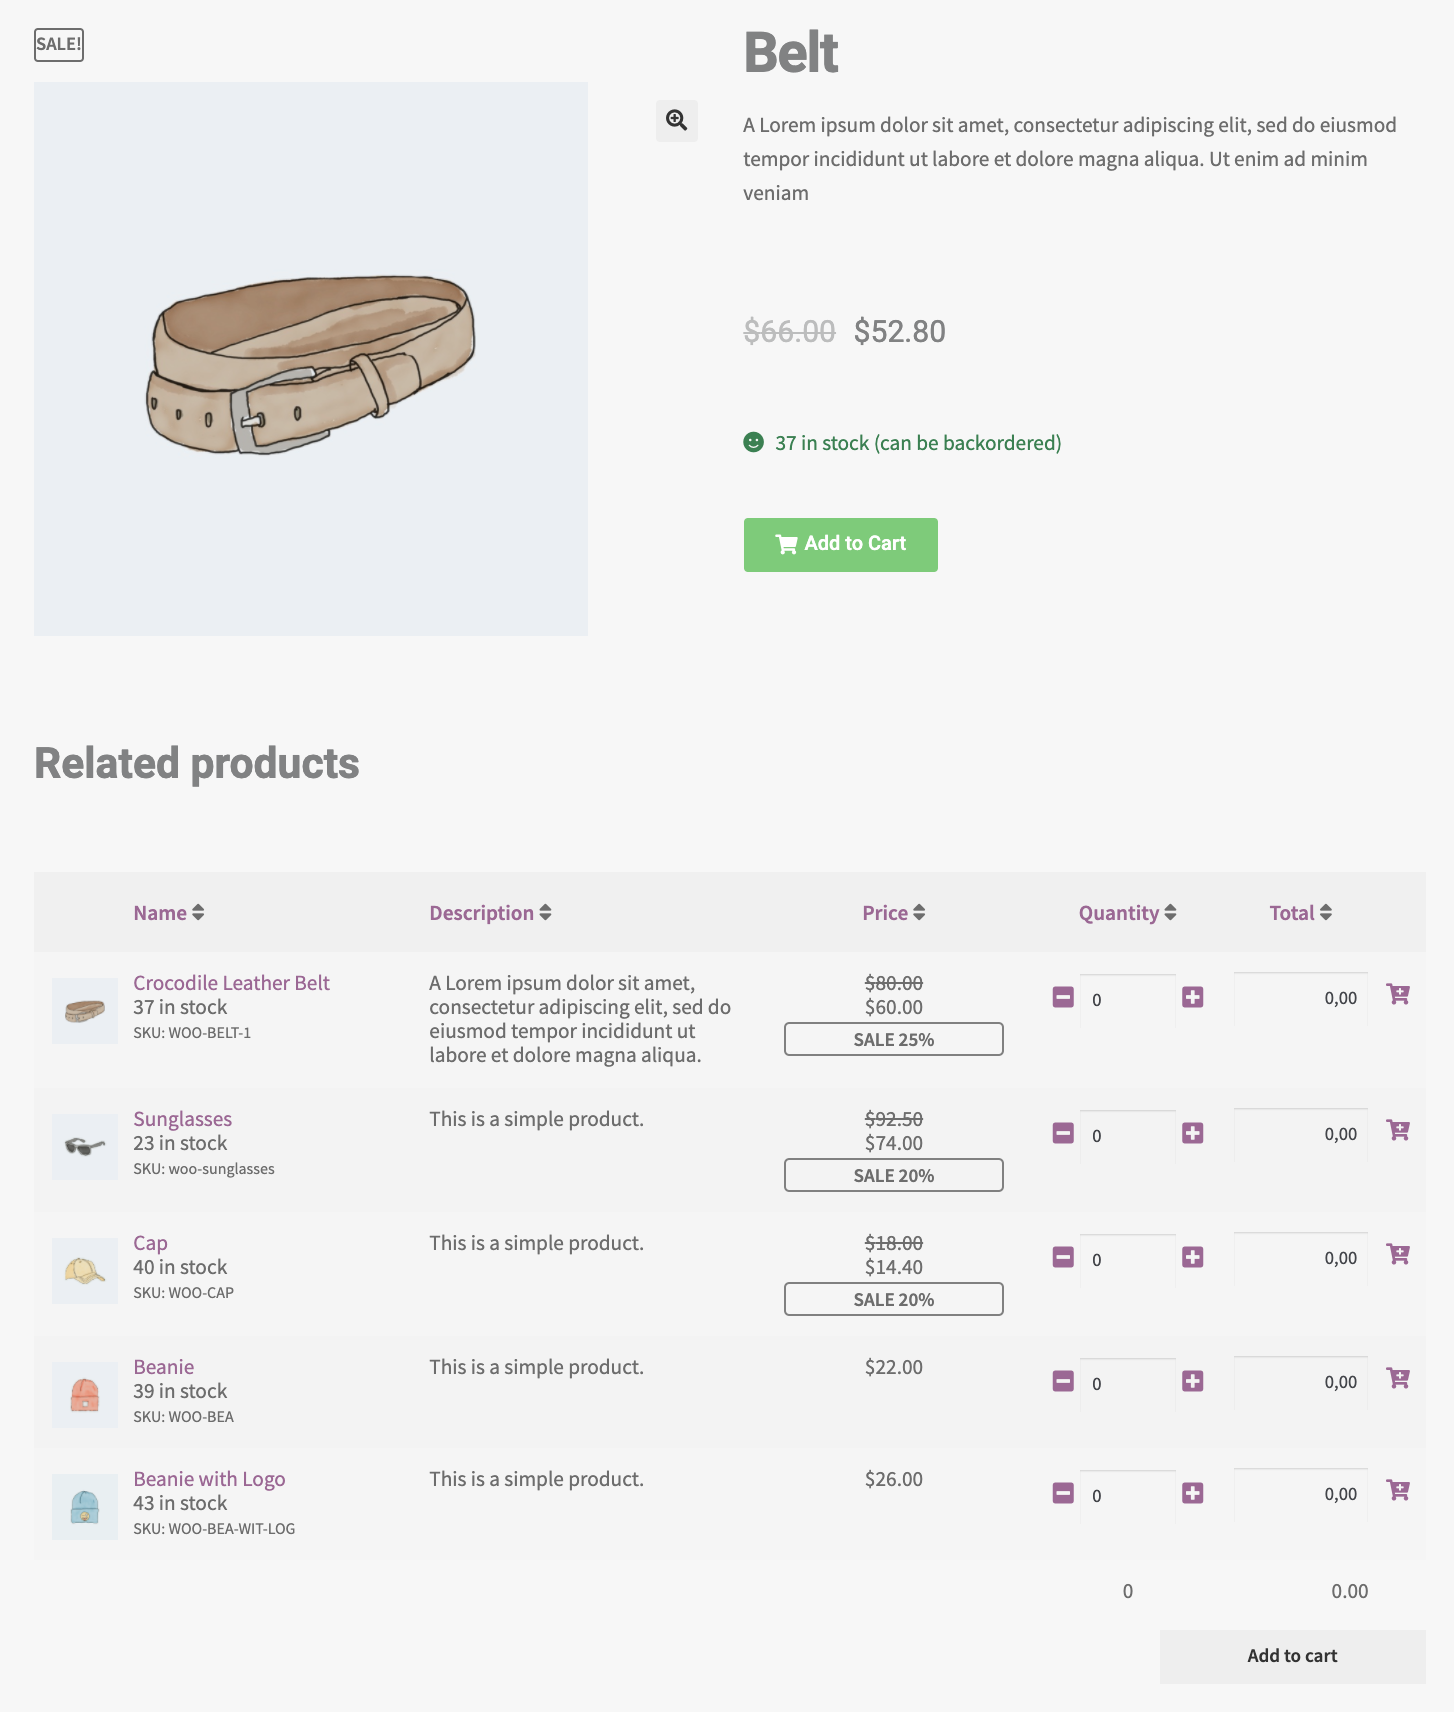Open the Sunglasses product thumbnail
The image size is (1454, 1712).
tap(85, 1147)
